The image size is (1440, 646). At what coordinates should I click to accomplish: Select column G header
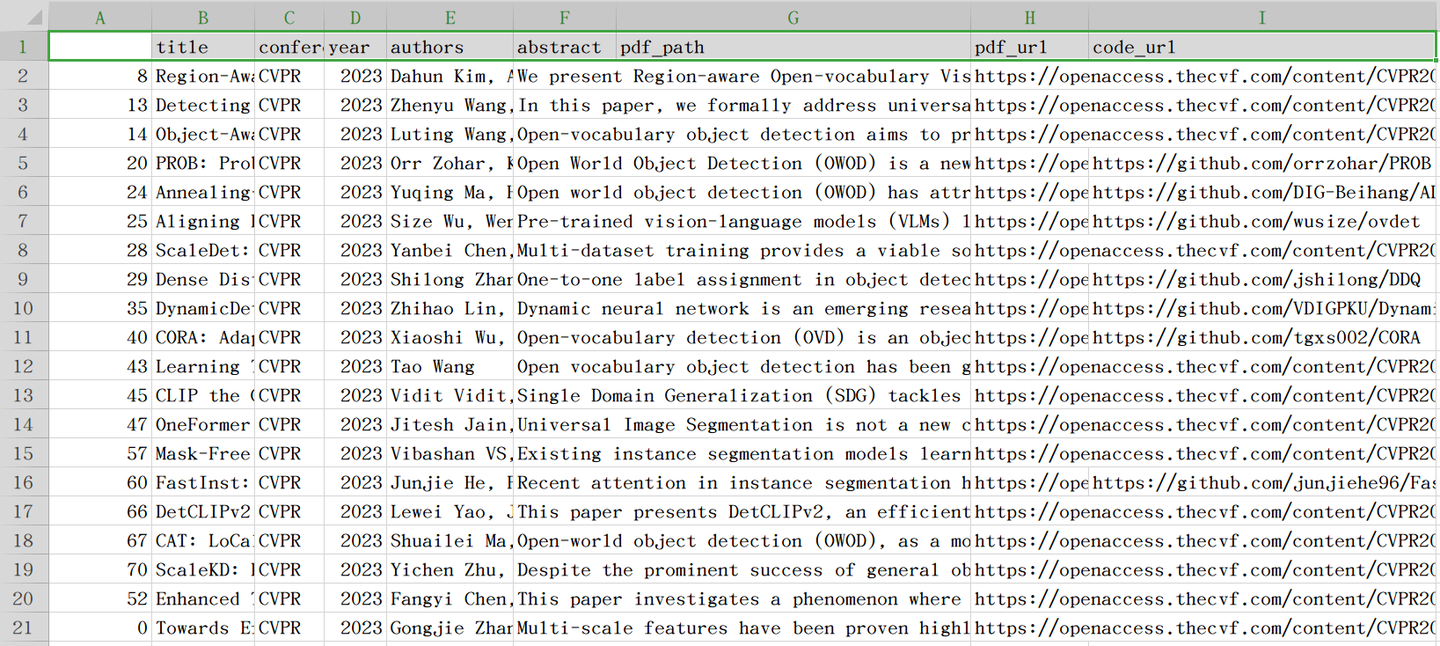pyautogui.click(x=793, y=17)
